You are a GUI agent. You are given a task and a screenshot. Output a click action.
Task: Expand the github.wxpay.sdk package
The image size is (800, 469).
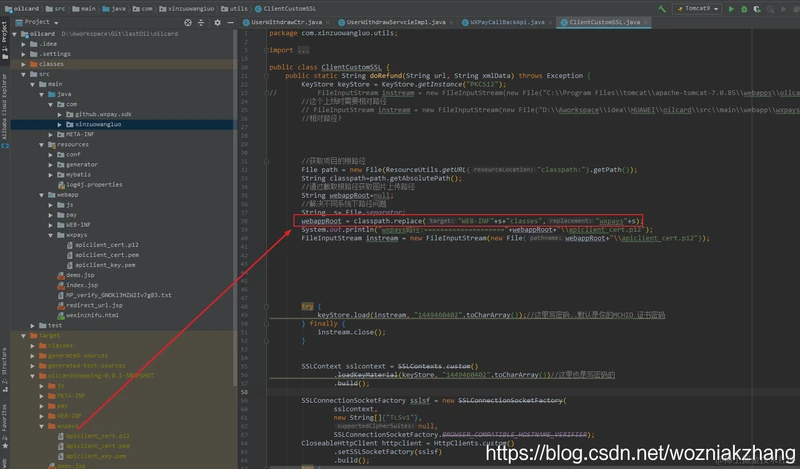(60, 114)
